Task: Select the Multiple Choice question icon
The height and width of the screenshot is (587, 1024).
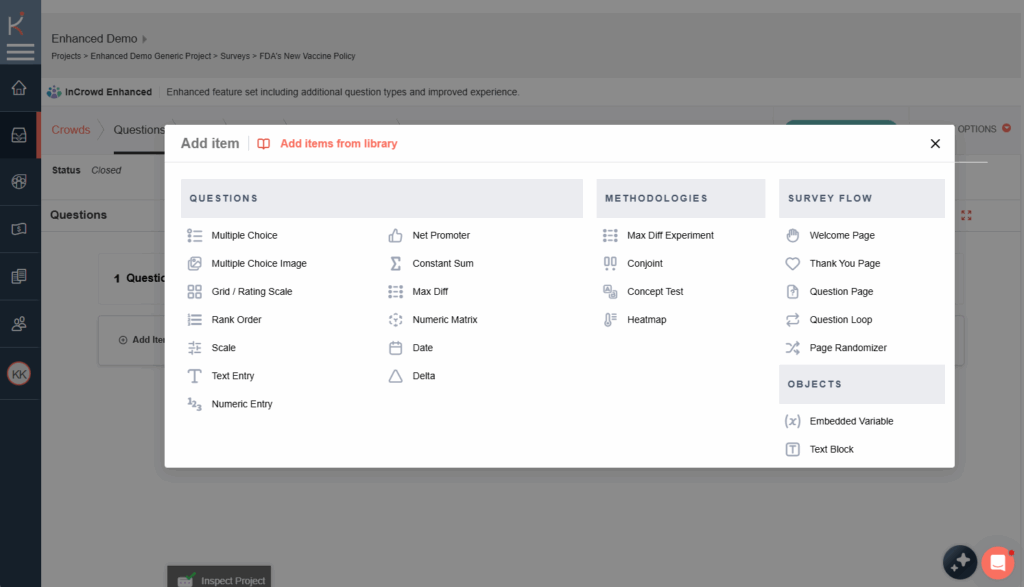Action: click(x=195, y=236)
